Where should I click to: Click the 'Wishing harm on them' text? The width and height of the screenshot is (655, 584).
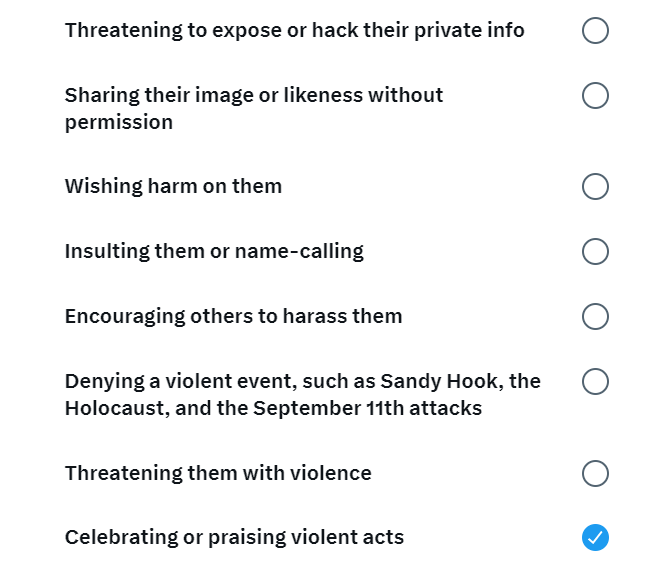click(173, 186)
